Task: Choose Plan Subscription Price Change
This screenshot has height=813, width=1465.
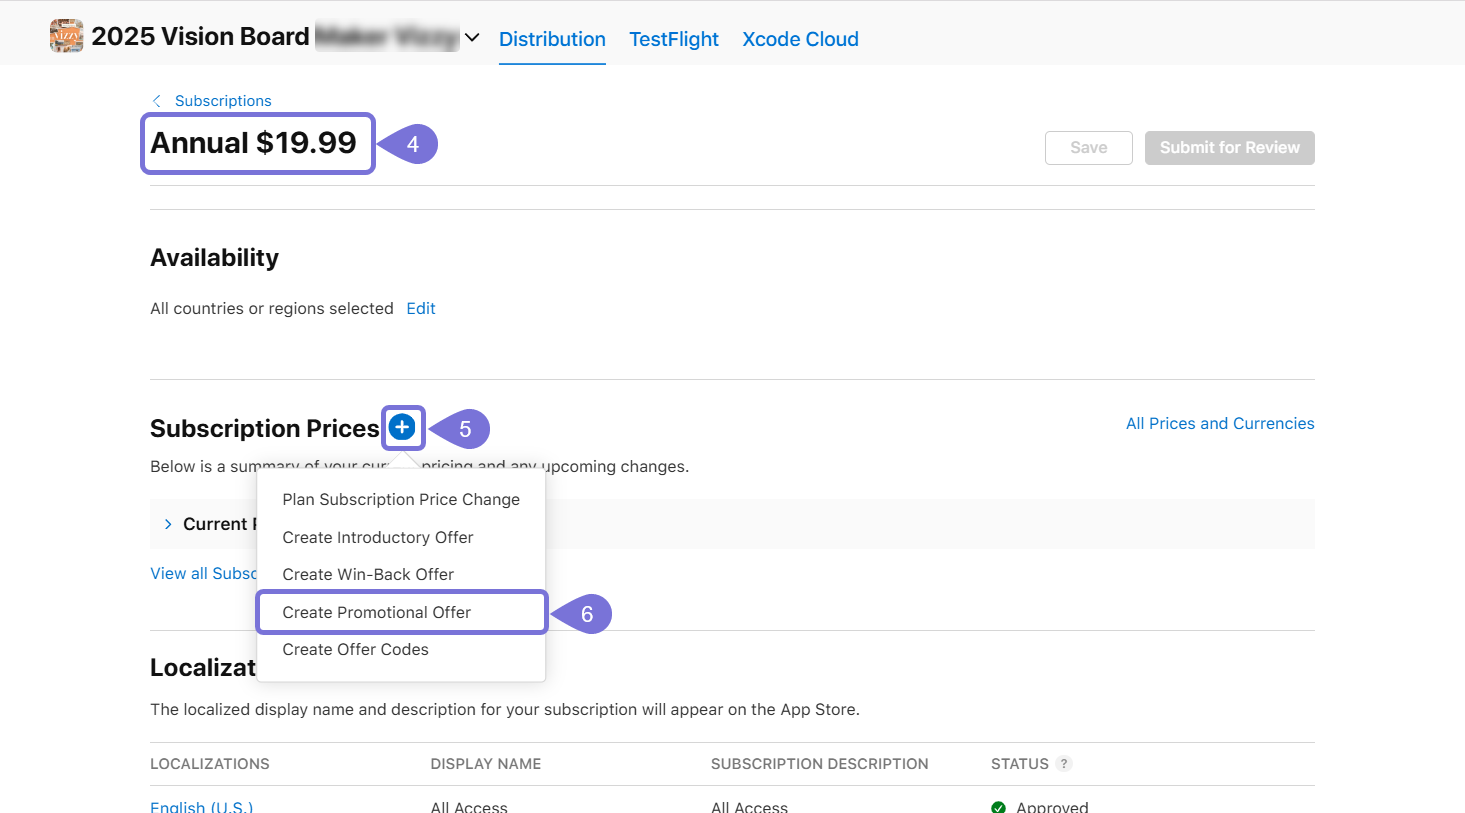Action: coord(401,499)
